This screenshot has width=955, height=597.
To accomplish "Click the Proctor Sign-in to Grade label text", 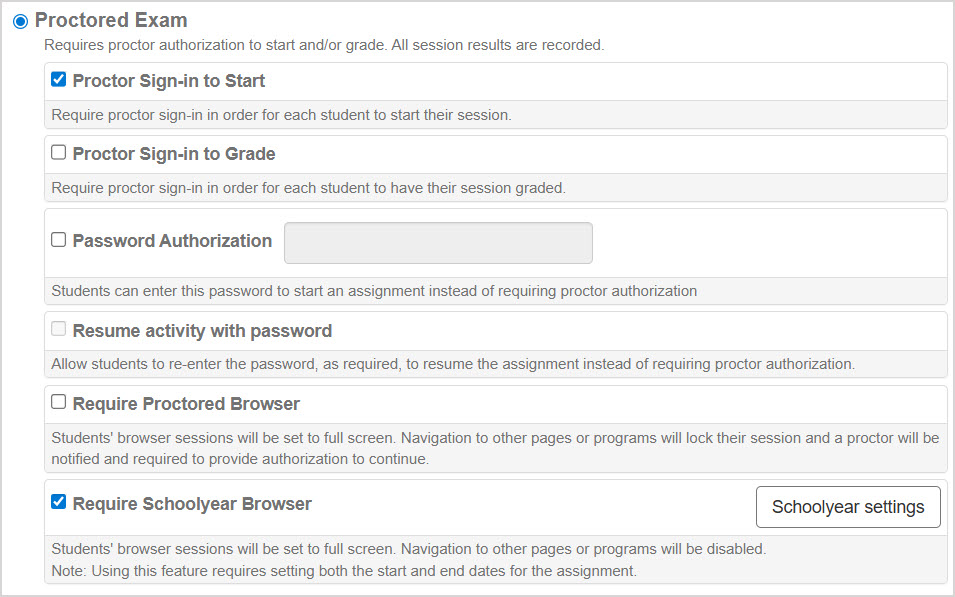I will point(173,154).
